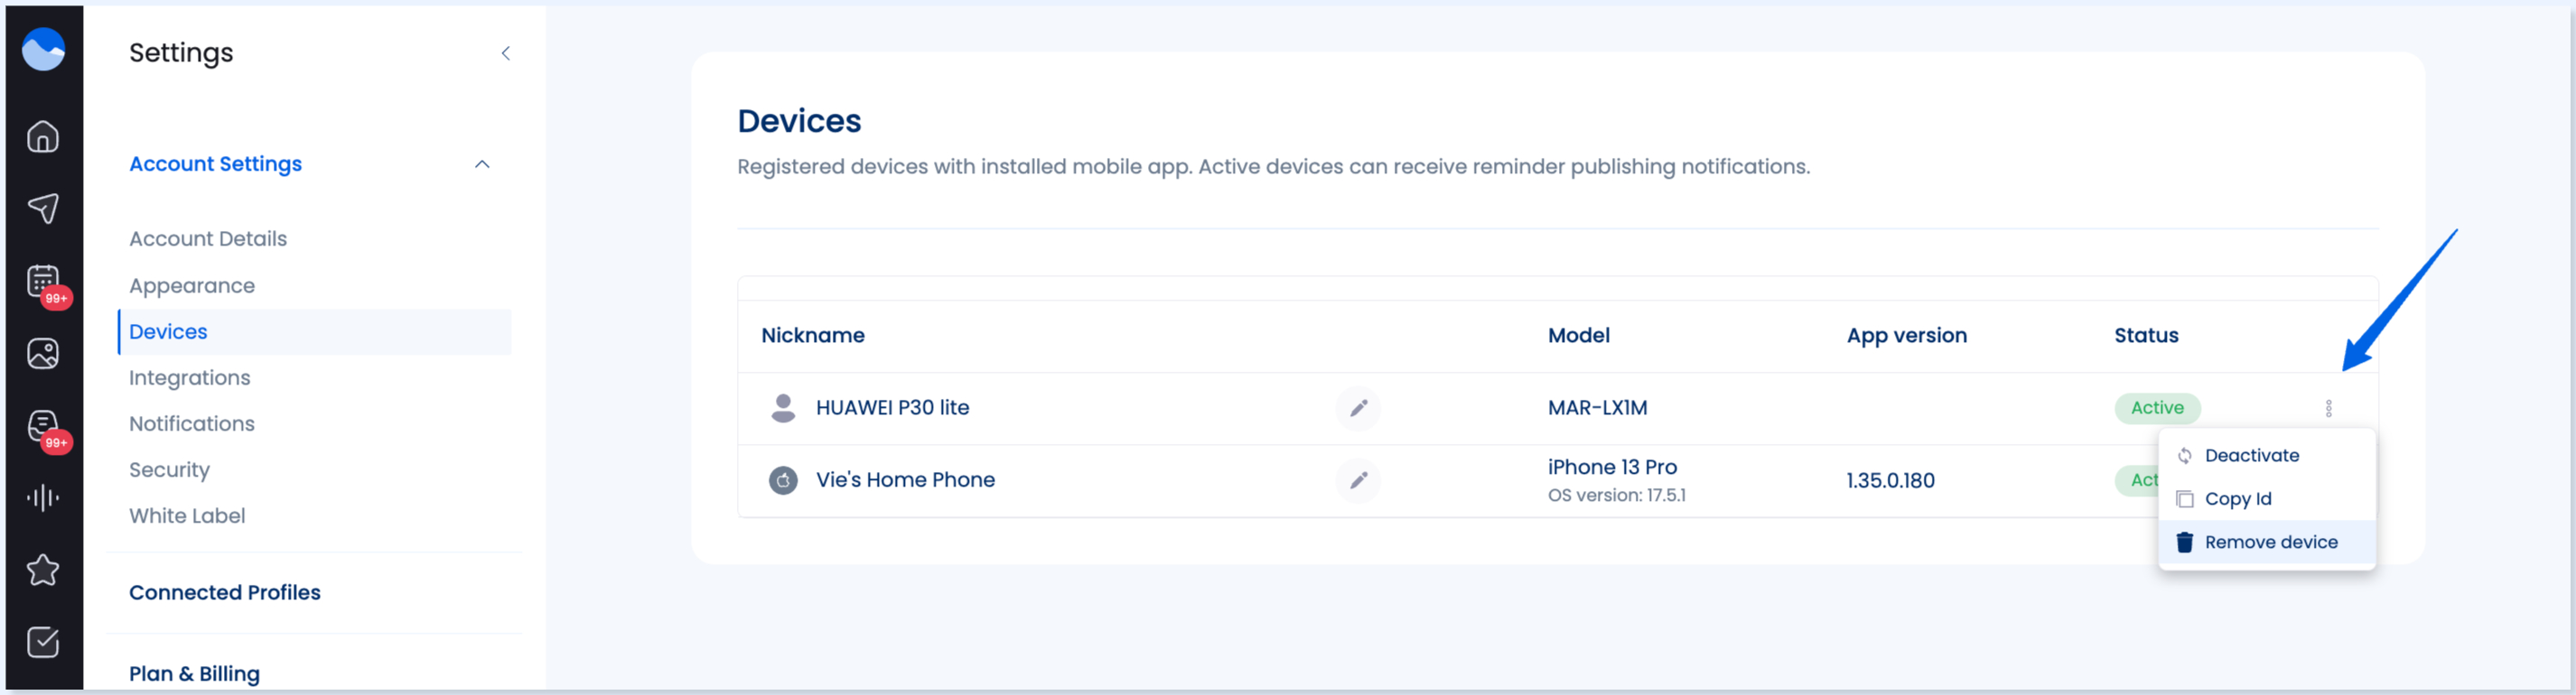Click the iPhone 13 Pro model text
The image size is (2576, 695).
(x=1613, y=467)
